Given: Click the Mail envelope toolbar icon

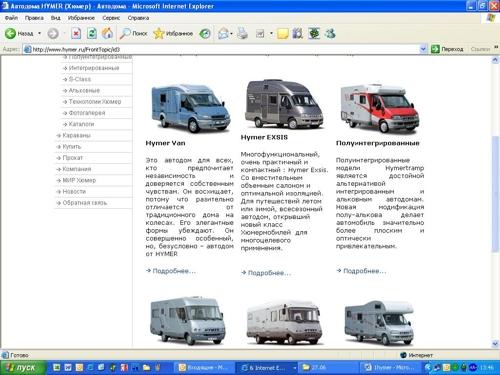Looking at the screenshot, I should coord(223,33).
